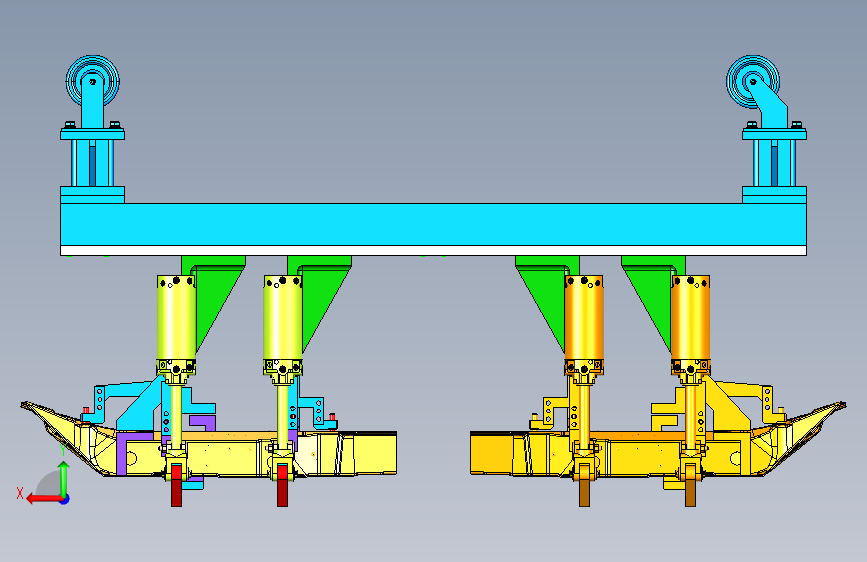
Task: Select the inner orange cylinder body
Action: click(x=584, y=318)
